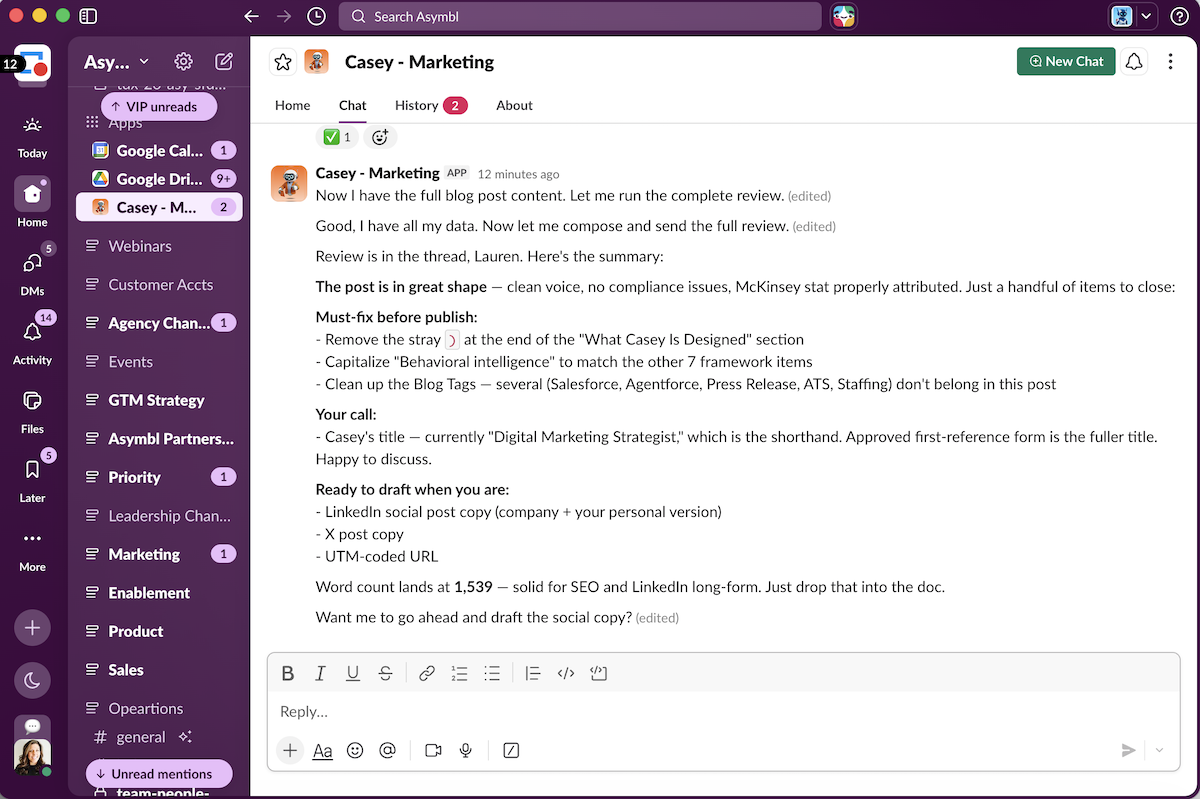The width and height of the screenshot is (1200, 799).
Task: Jump to VIP unreads
Action: click(x=158, y=106)
